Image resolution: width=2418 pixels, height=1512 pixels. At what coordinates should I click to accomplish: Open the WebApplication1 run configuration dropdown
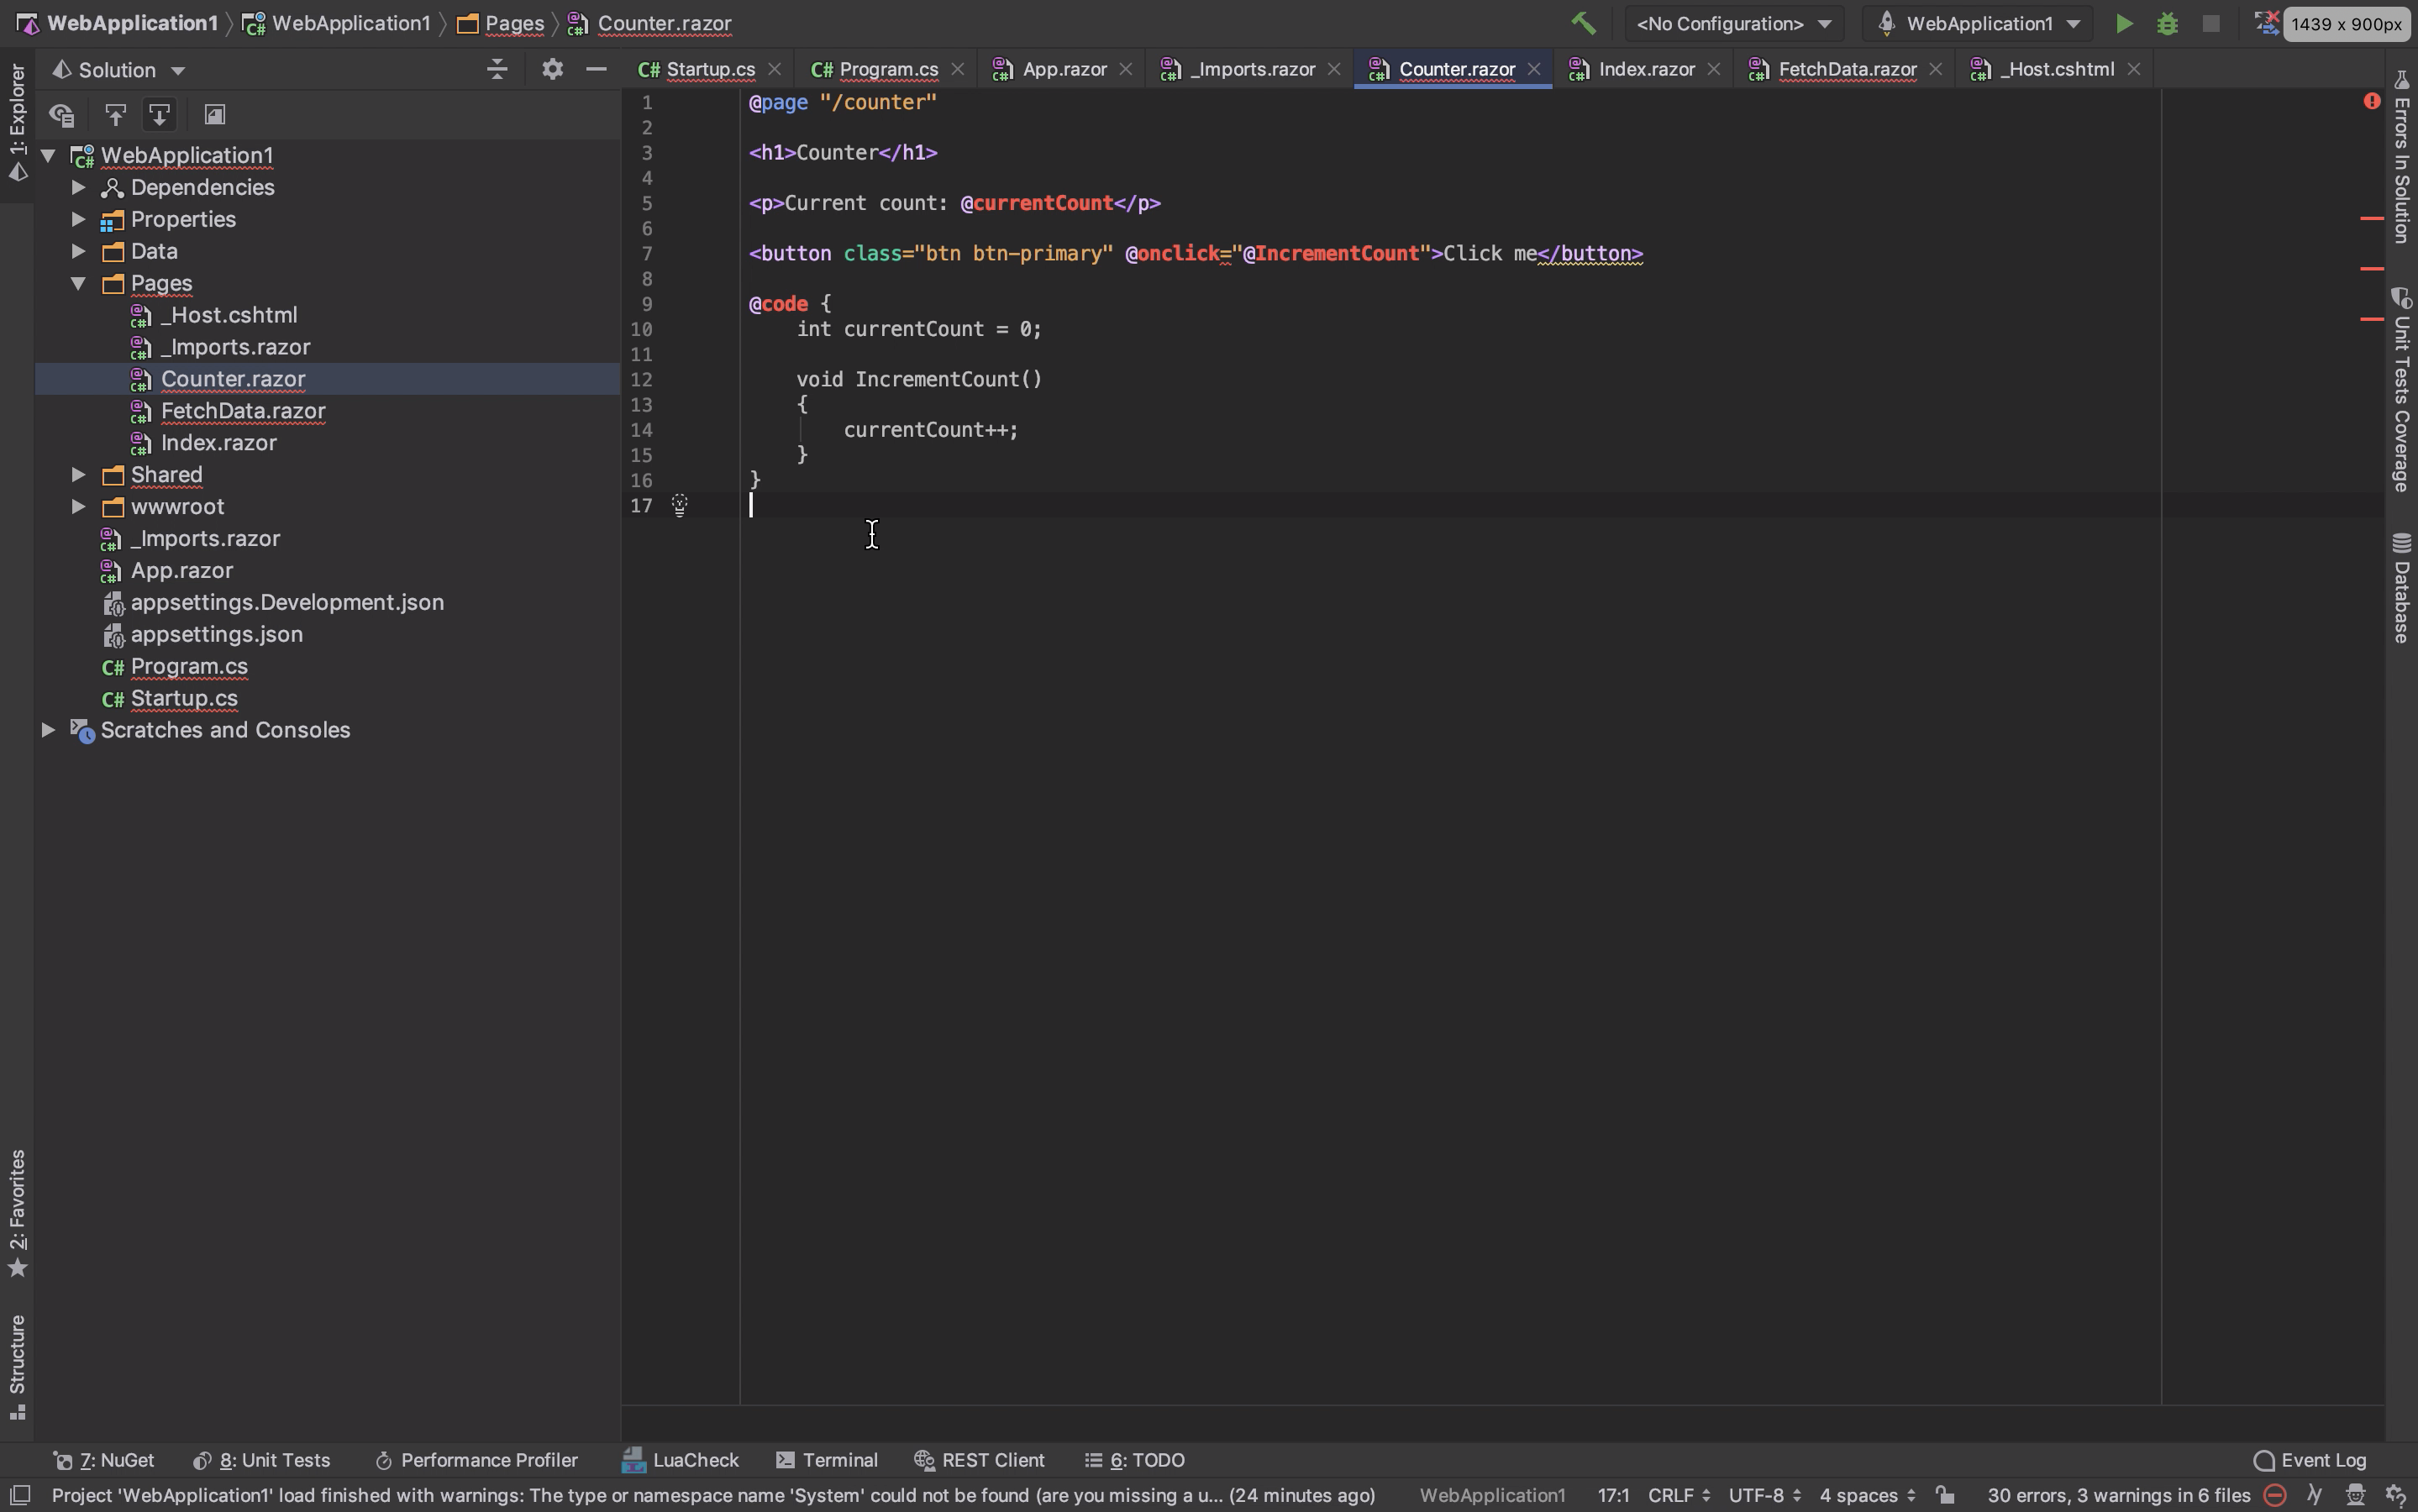point(1978,23)
